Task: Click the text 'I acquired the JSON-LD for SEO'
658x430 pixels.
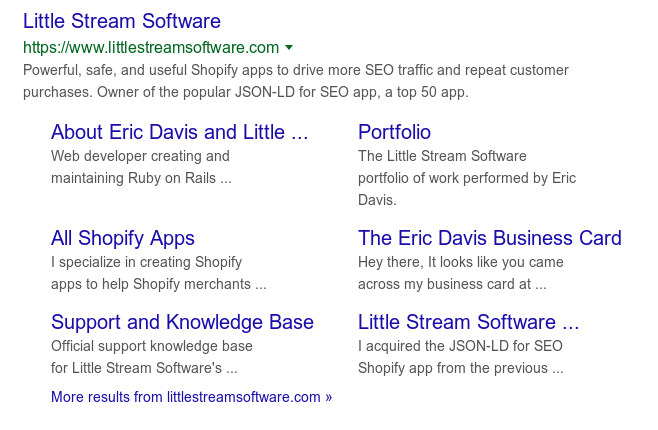Action: click(460, 346)
